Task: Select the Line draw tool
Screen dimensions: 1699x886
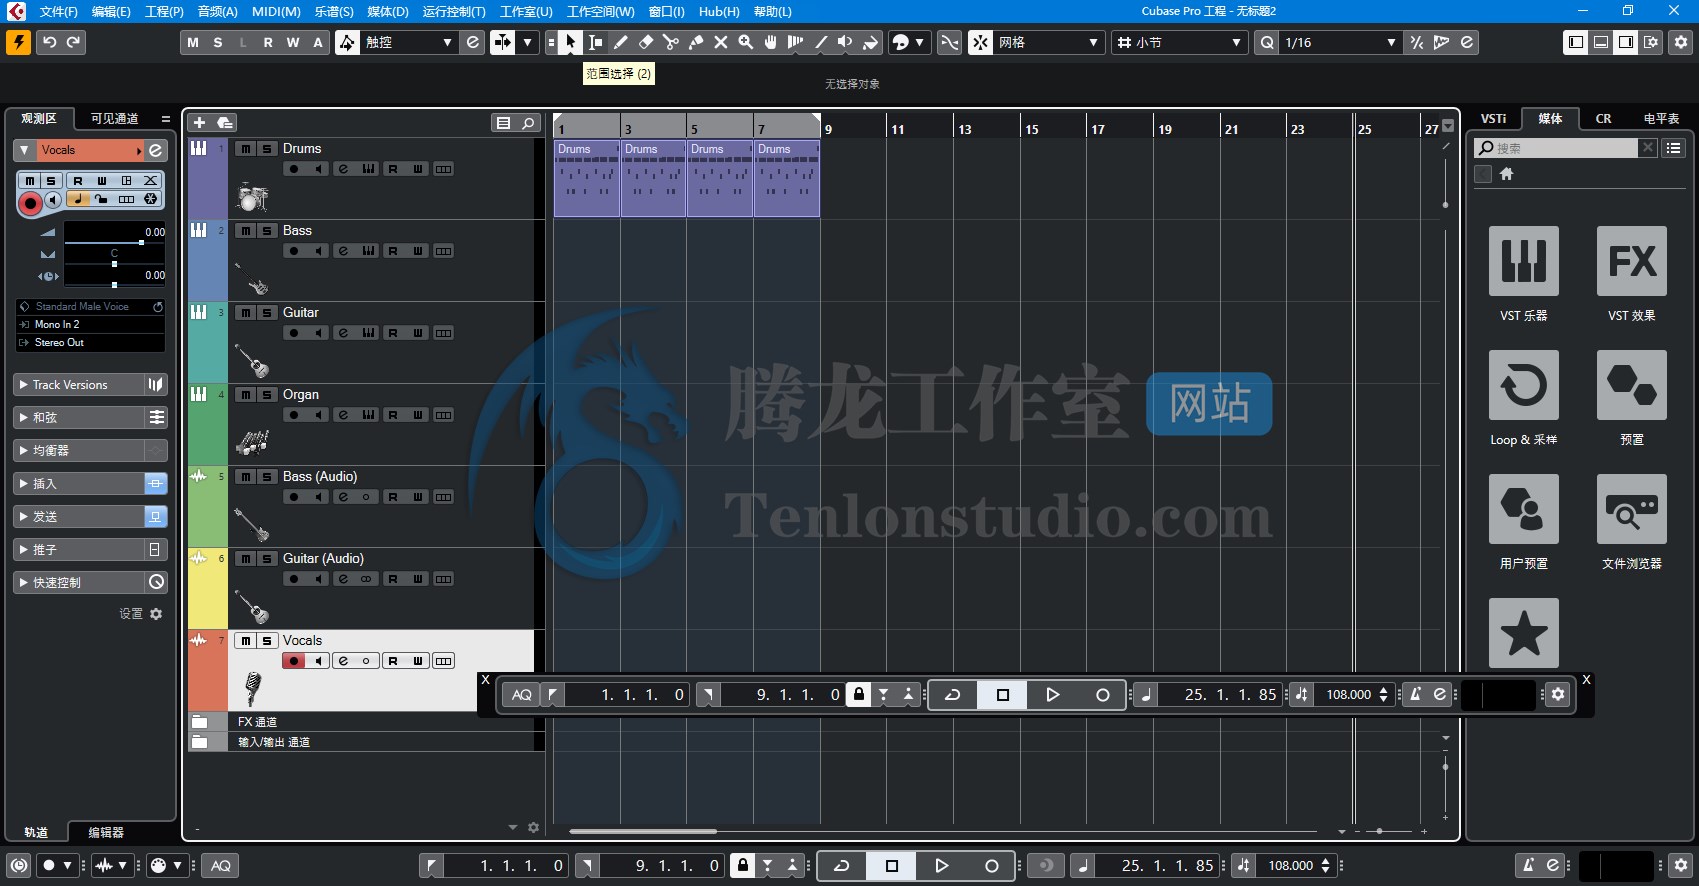Action: pos(820,42)
